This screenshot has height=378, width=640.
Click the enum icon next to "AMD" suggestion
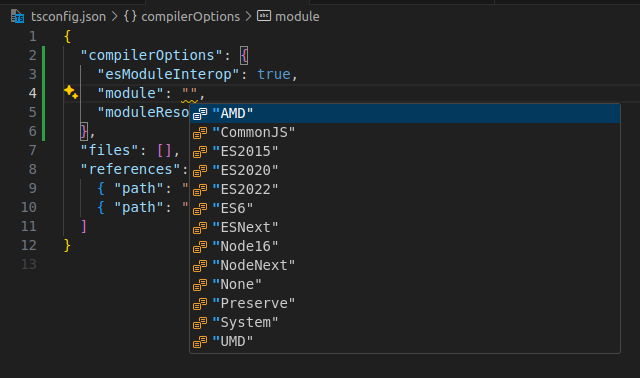[x=200, y=113]
